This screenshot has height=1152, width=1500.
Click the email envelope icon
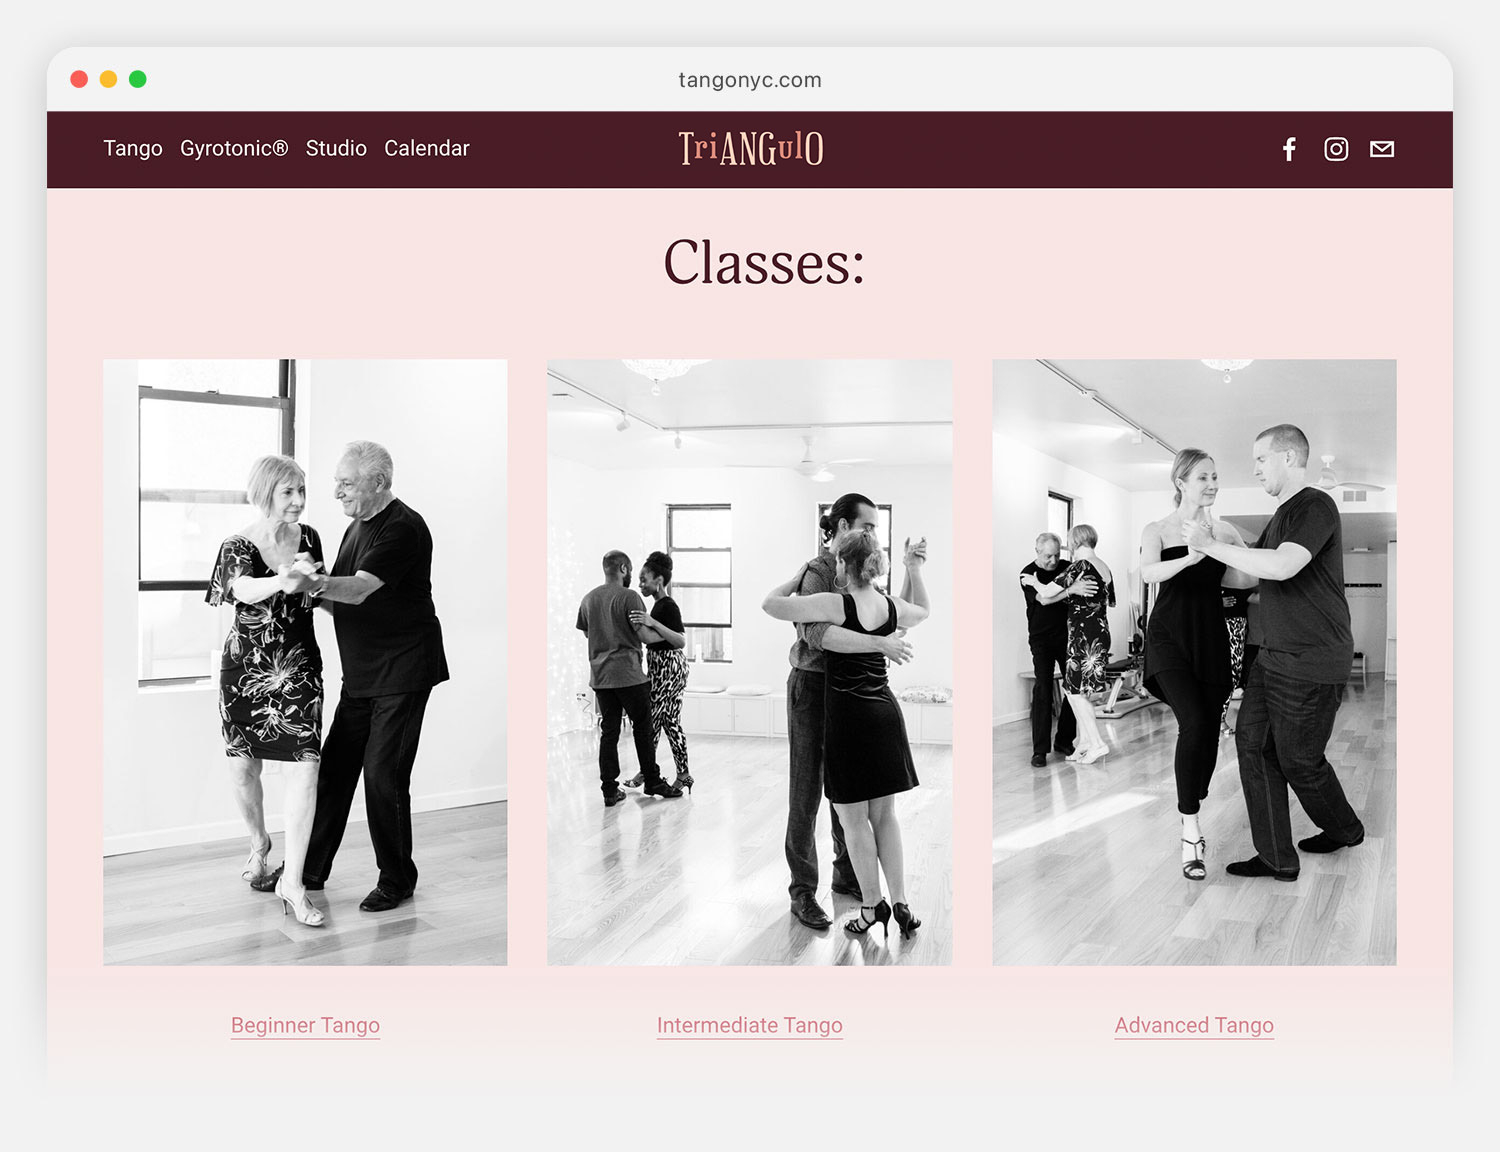[1382, 149]
